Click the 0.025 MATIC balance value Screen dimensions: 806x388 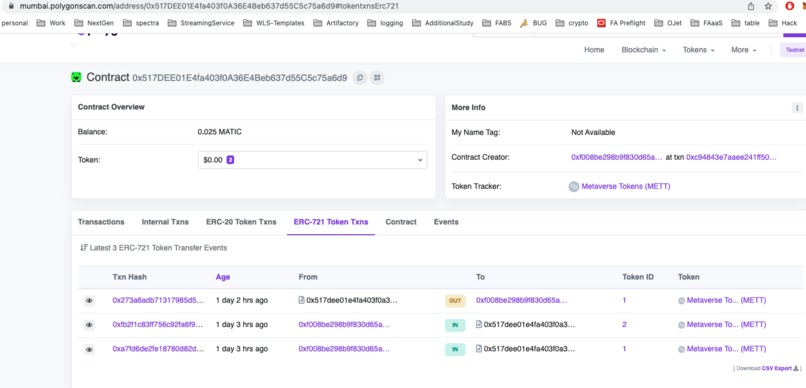point(219,132)
